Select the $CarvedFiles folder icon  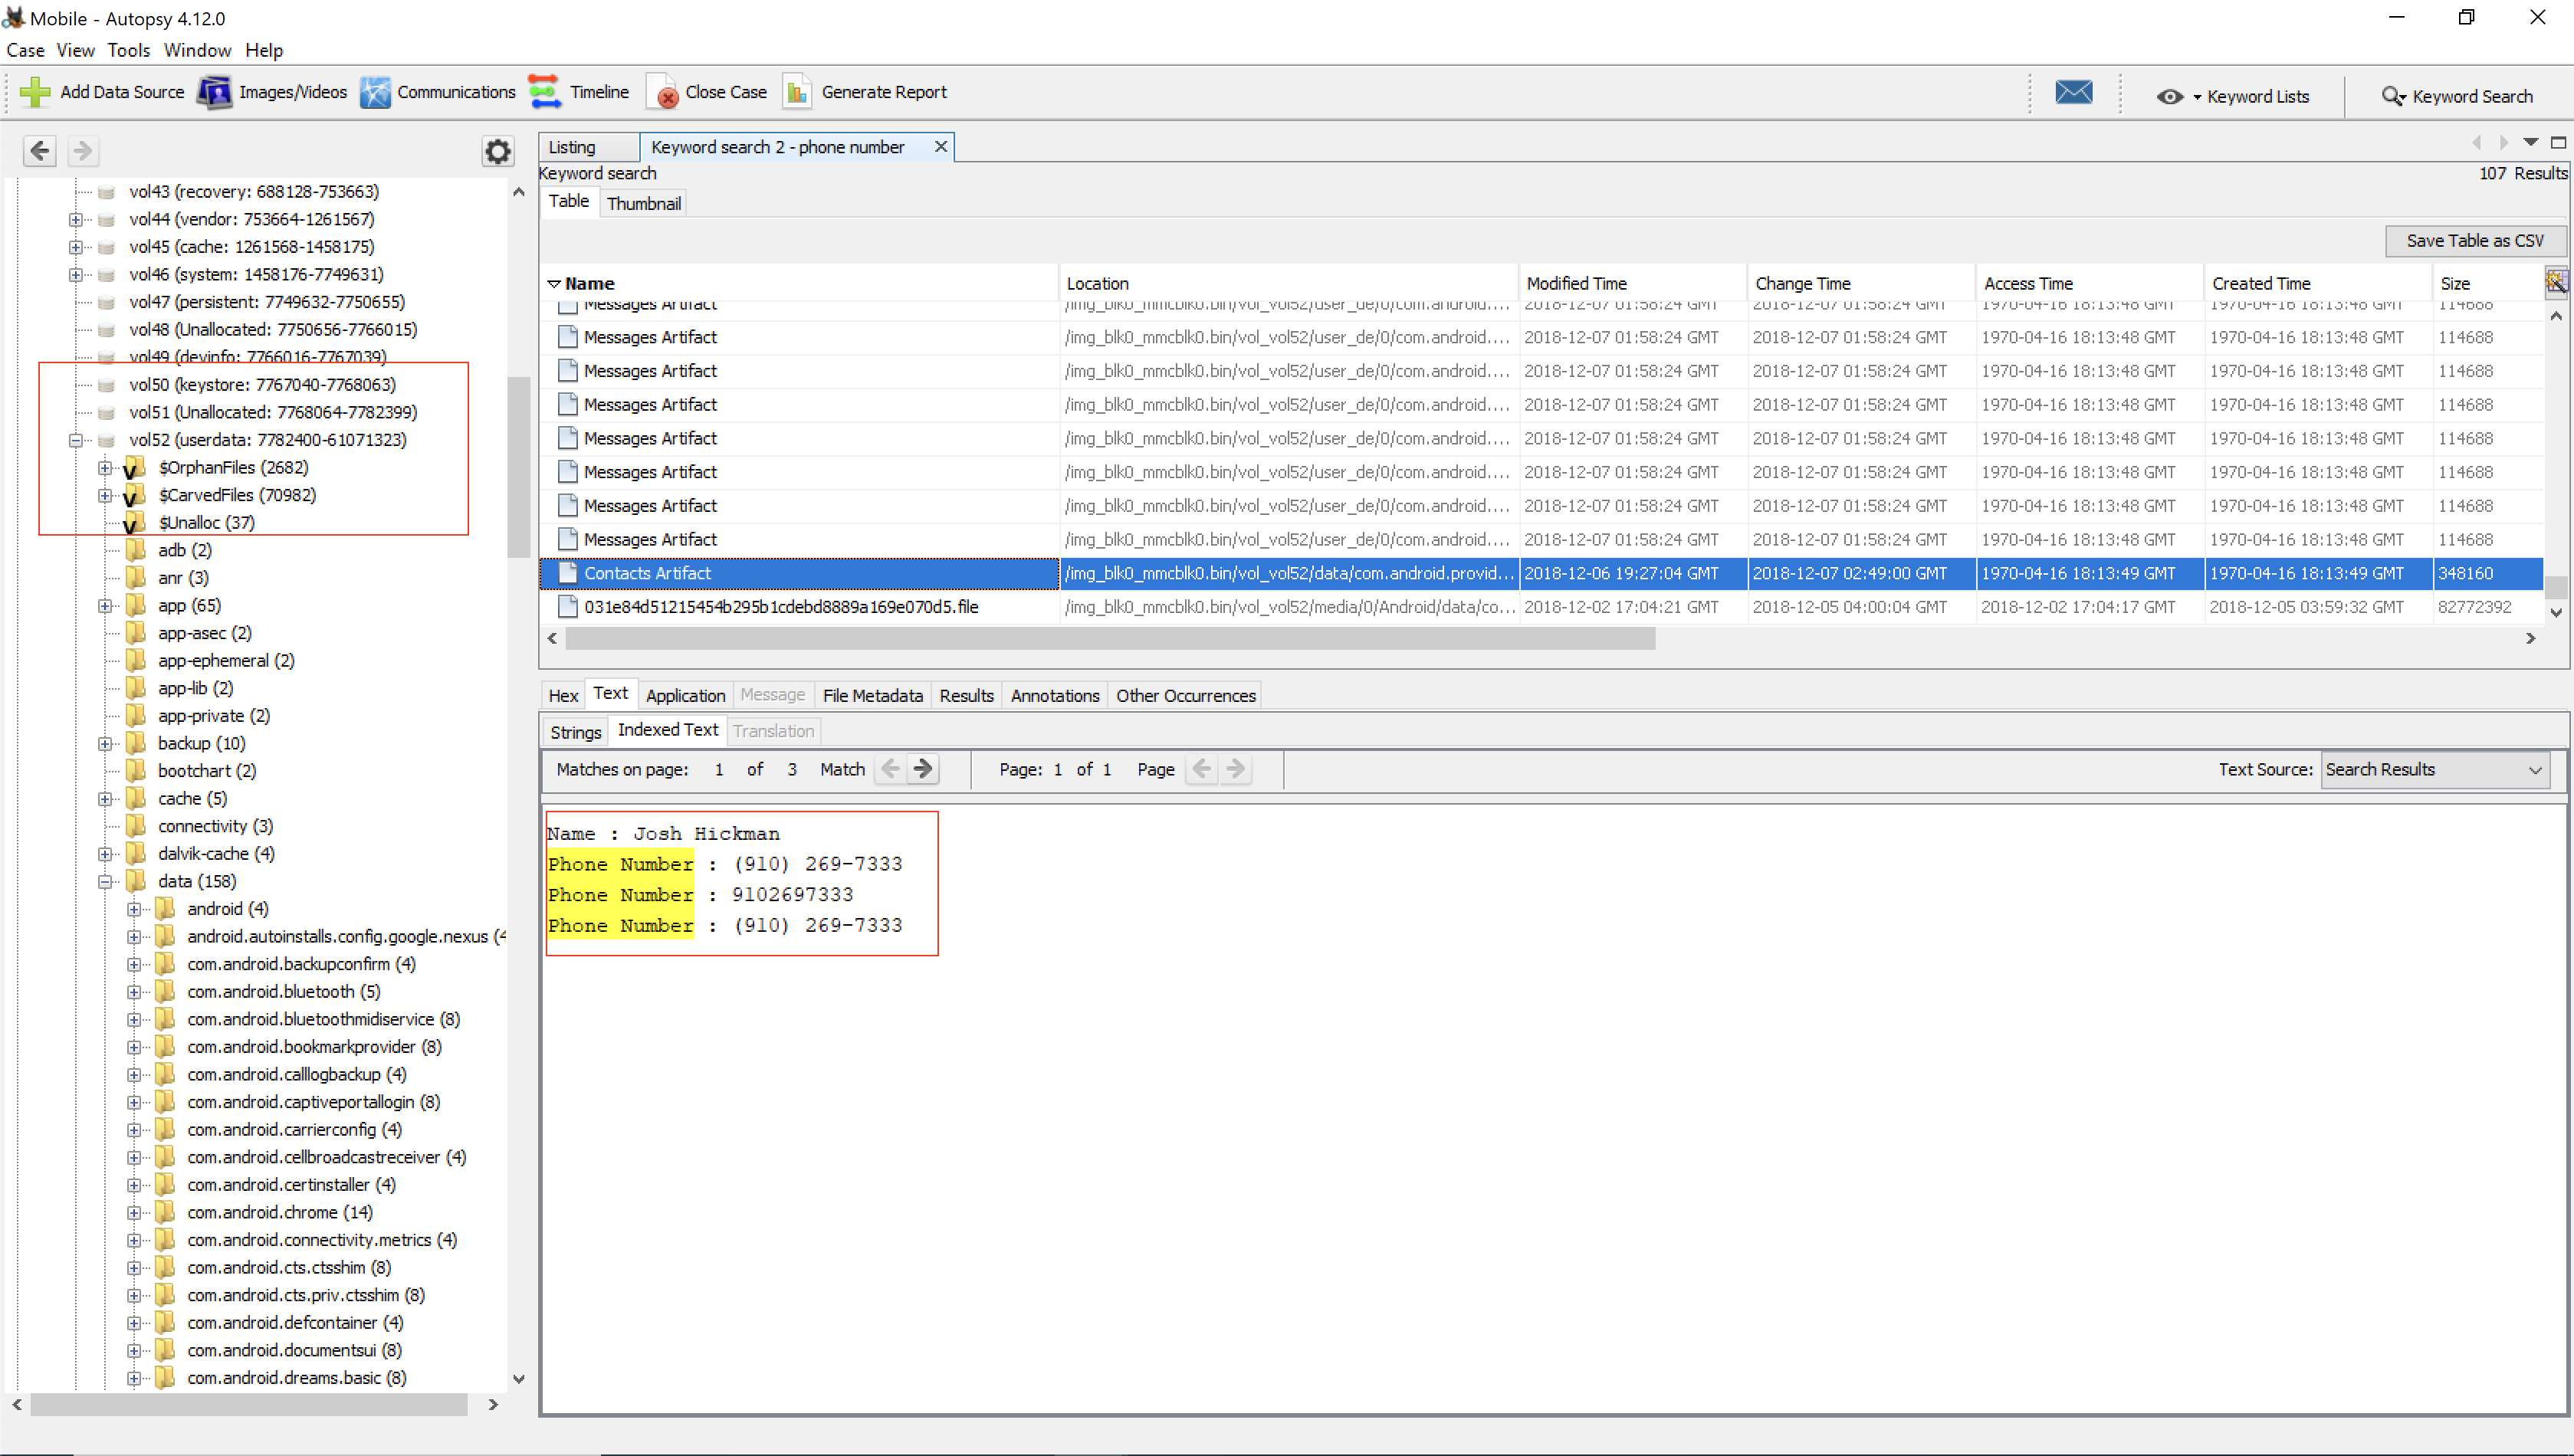[x=133, y=496]
